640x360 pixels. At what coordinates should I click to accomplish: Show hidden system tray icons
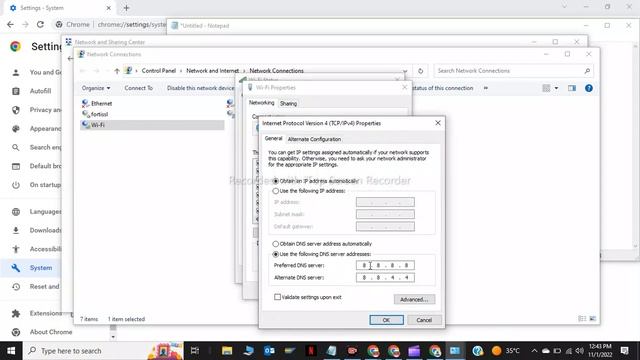[534, 351]
